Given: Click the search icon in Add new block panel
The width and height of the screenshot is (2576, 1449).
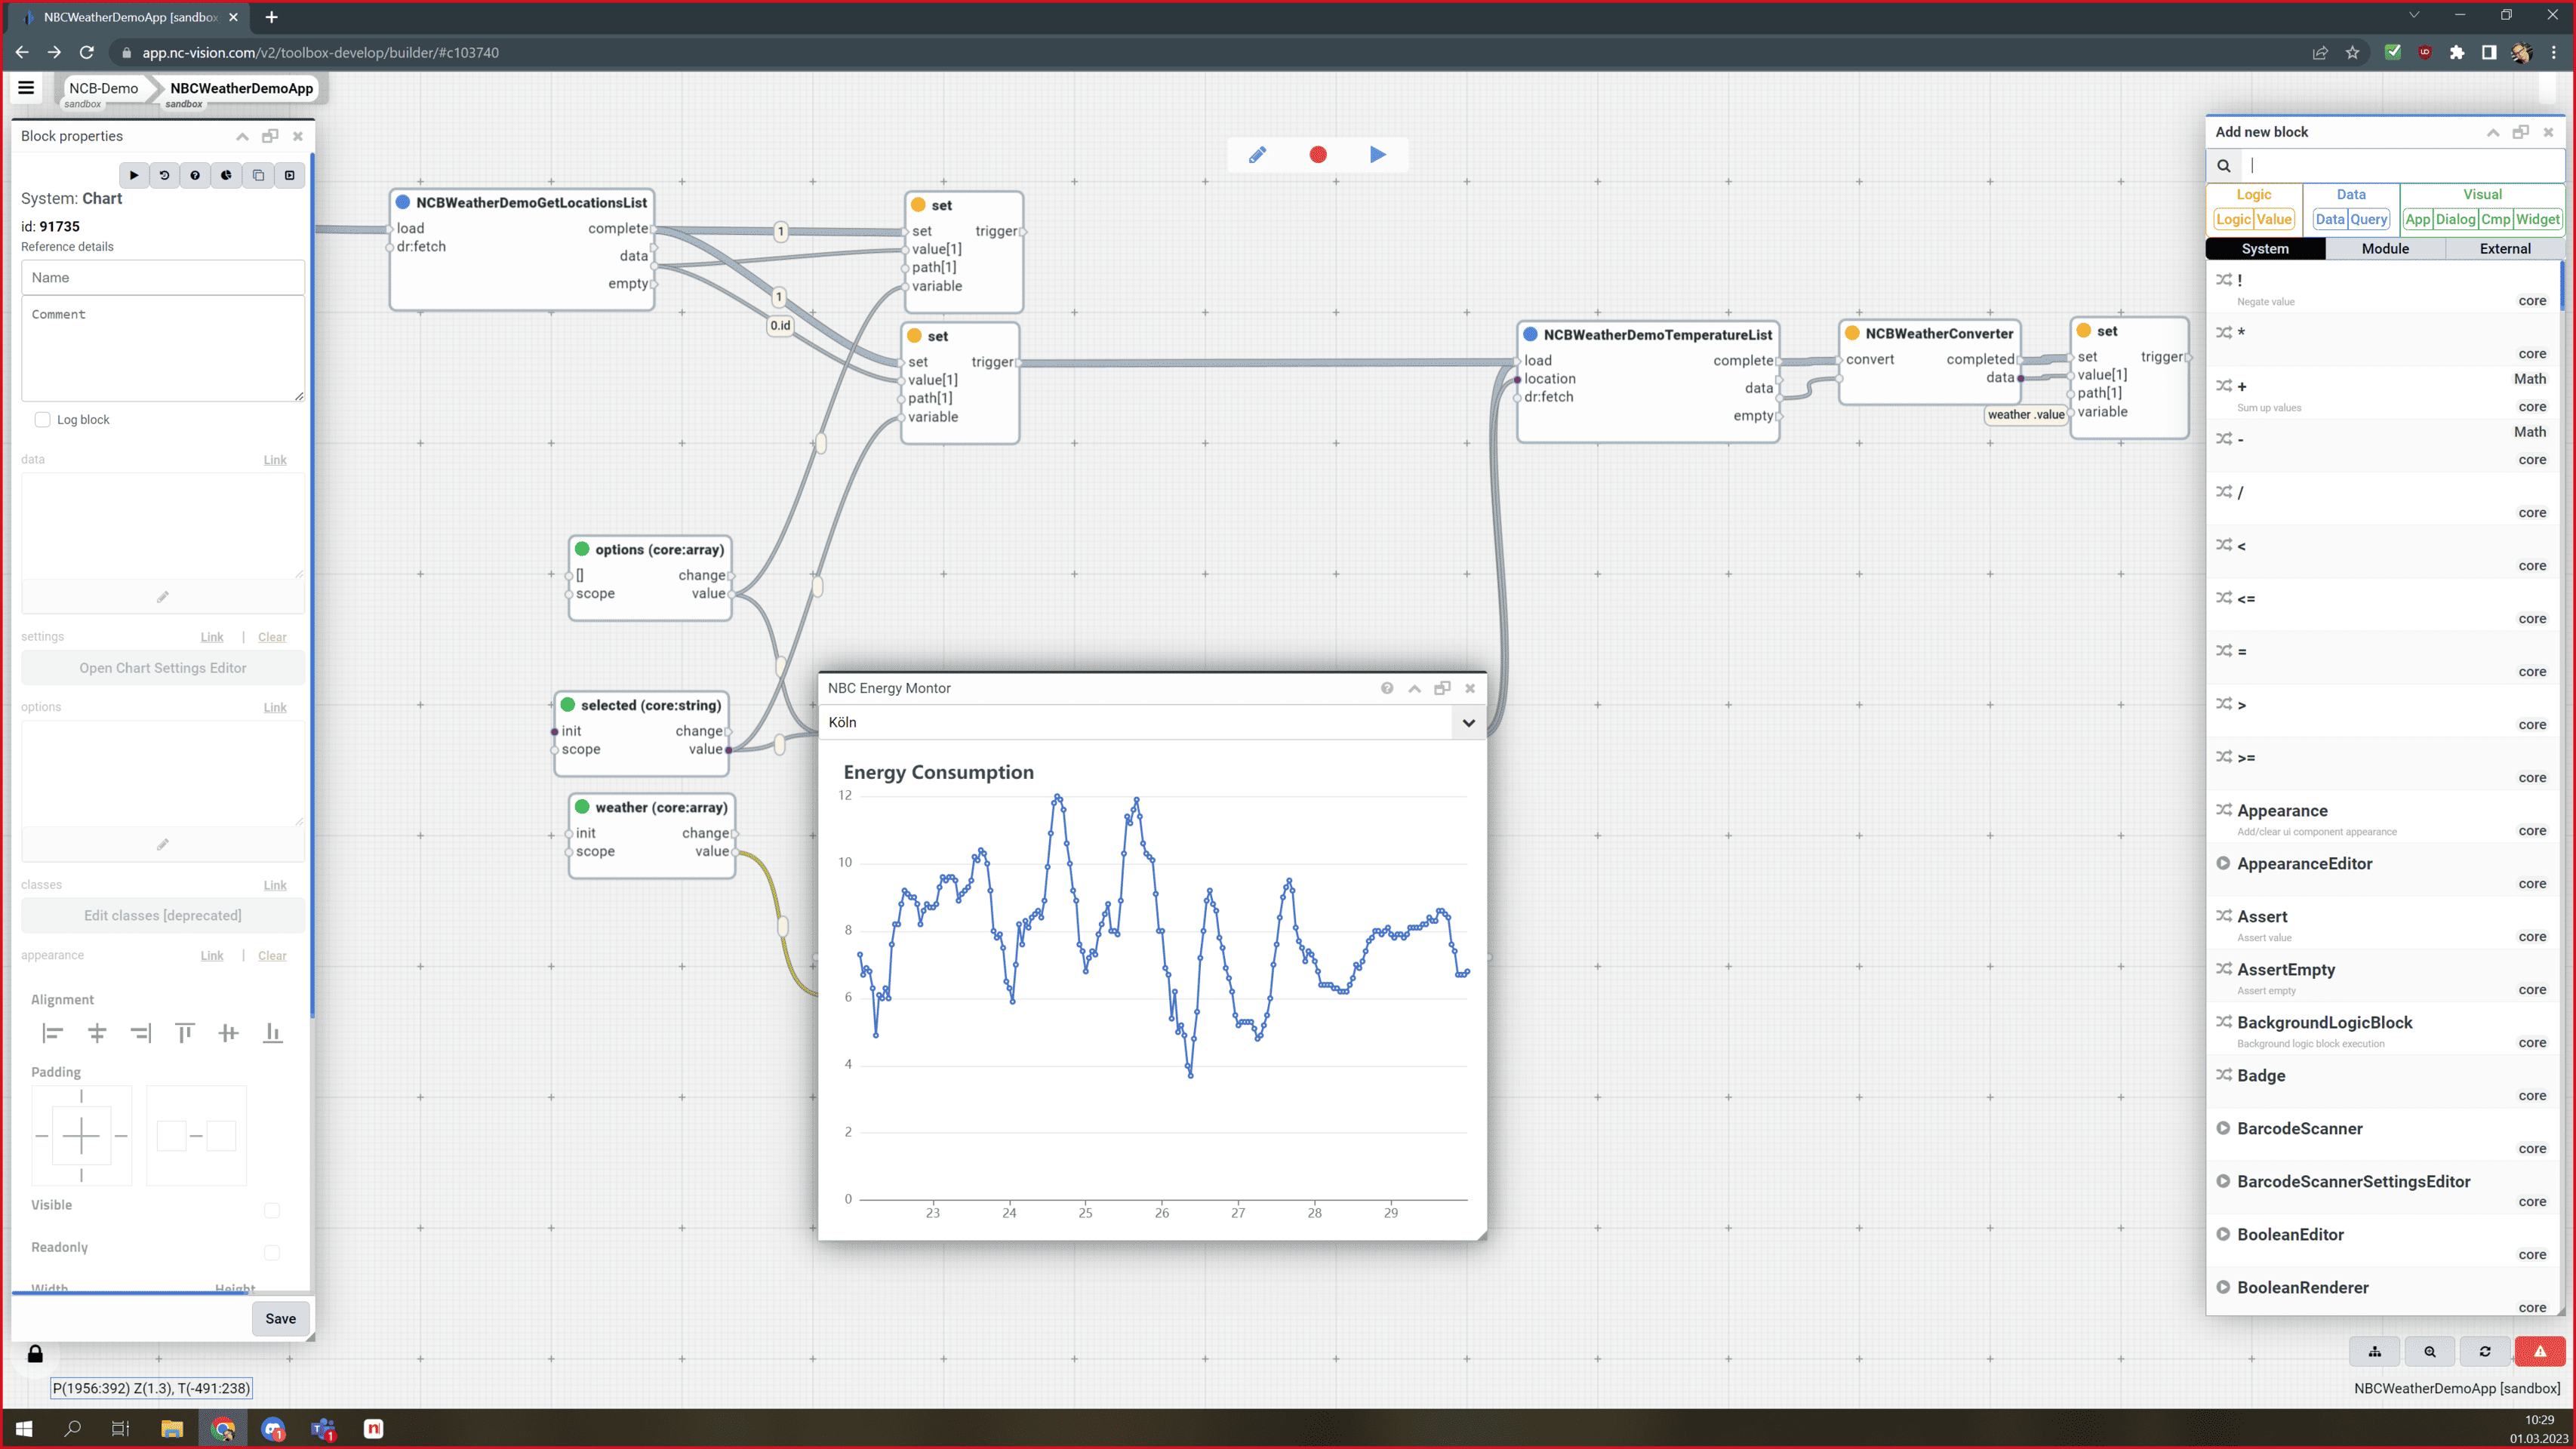Looking at the screenshot, I should point(2224,166).
